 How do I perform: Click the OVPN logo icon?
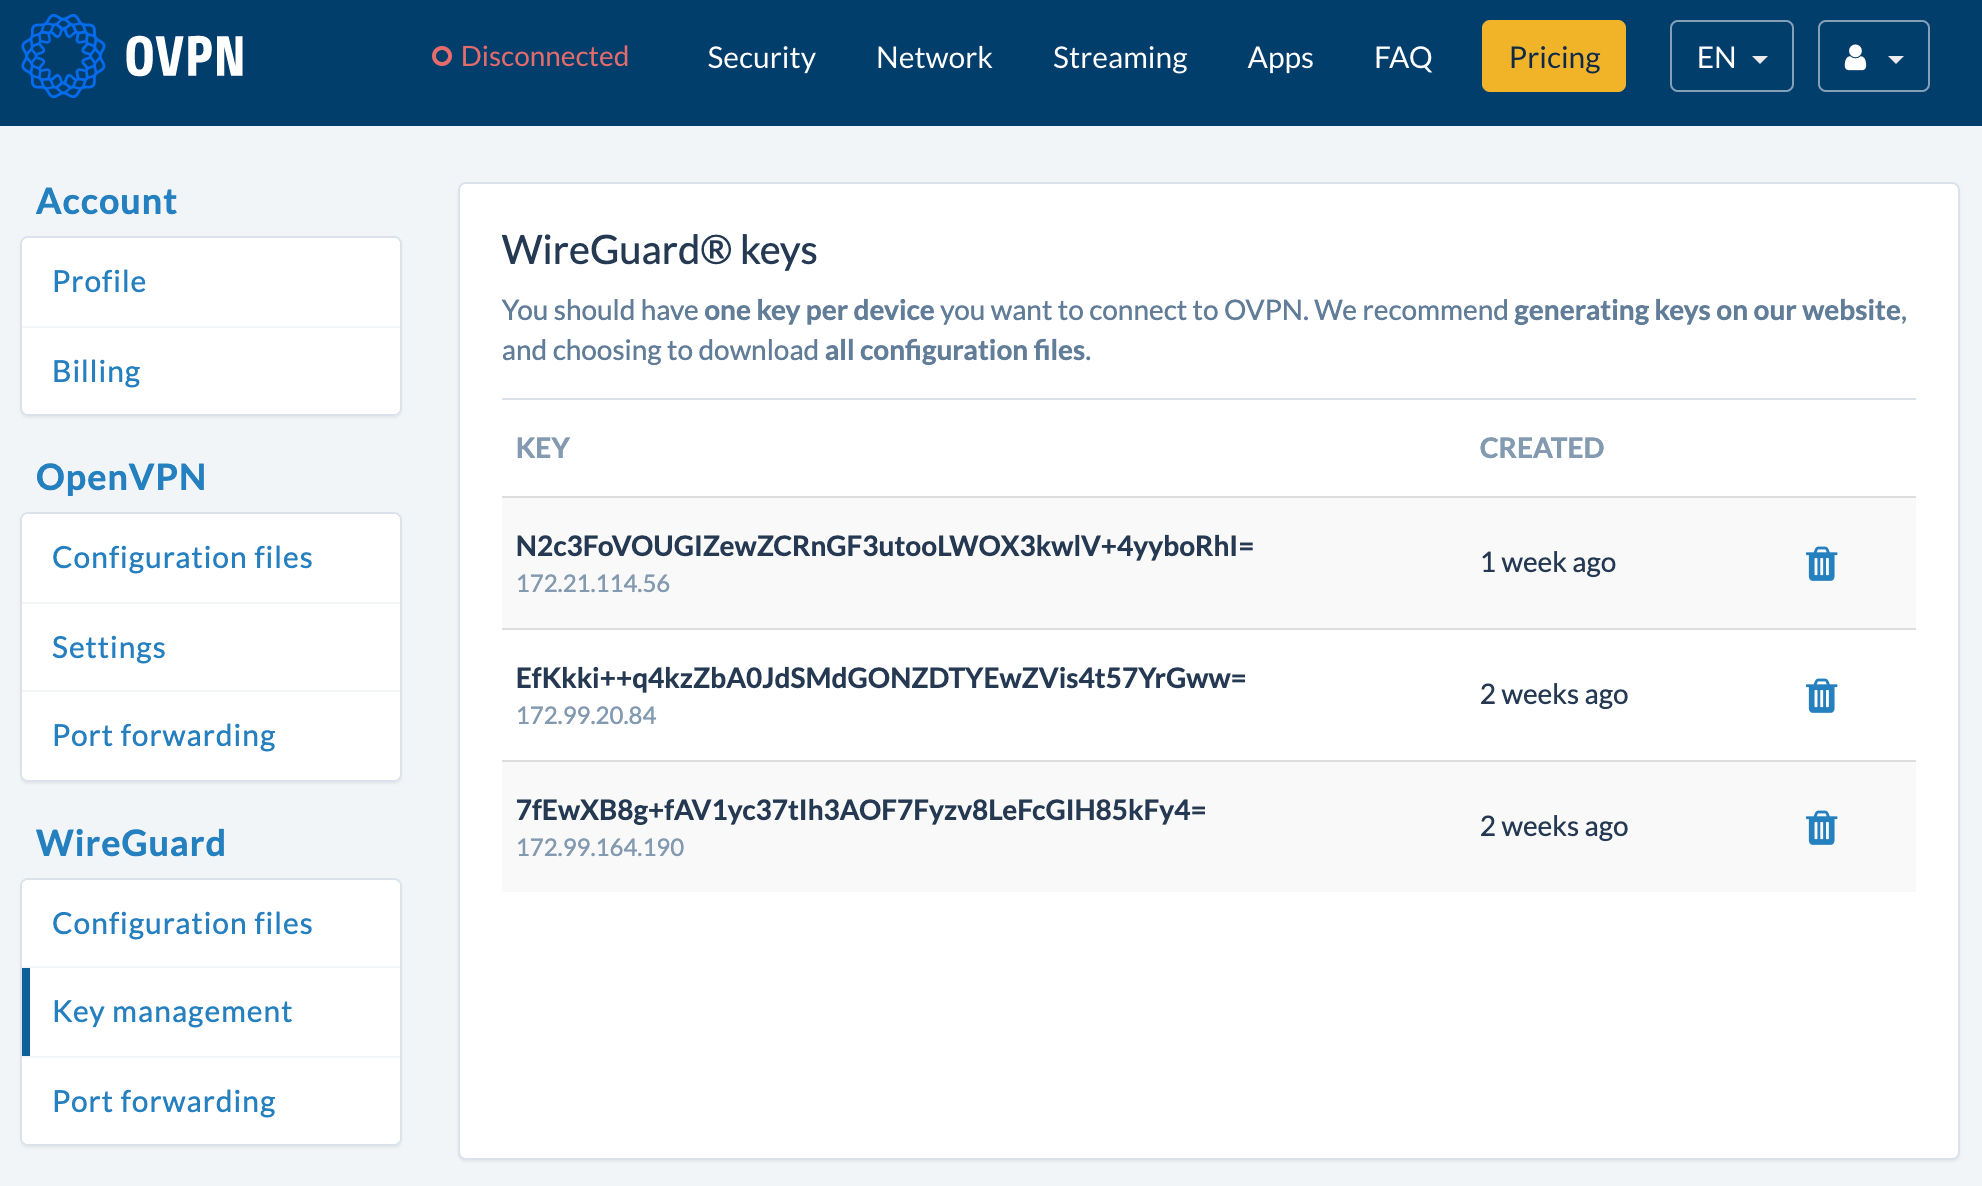(x=63, y=56)
